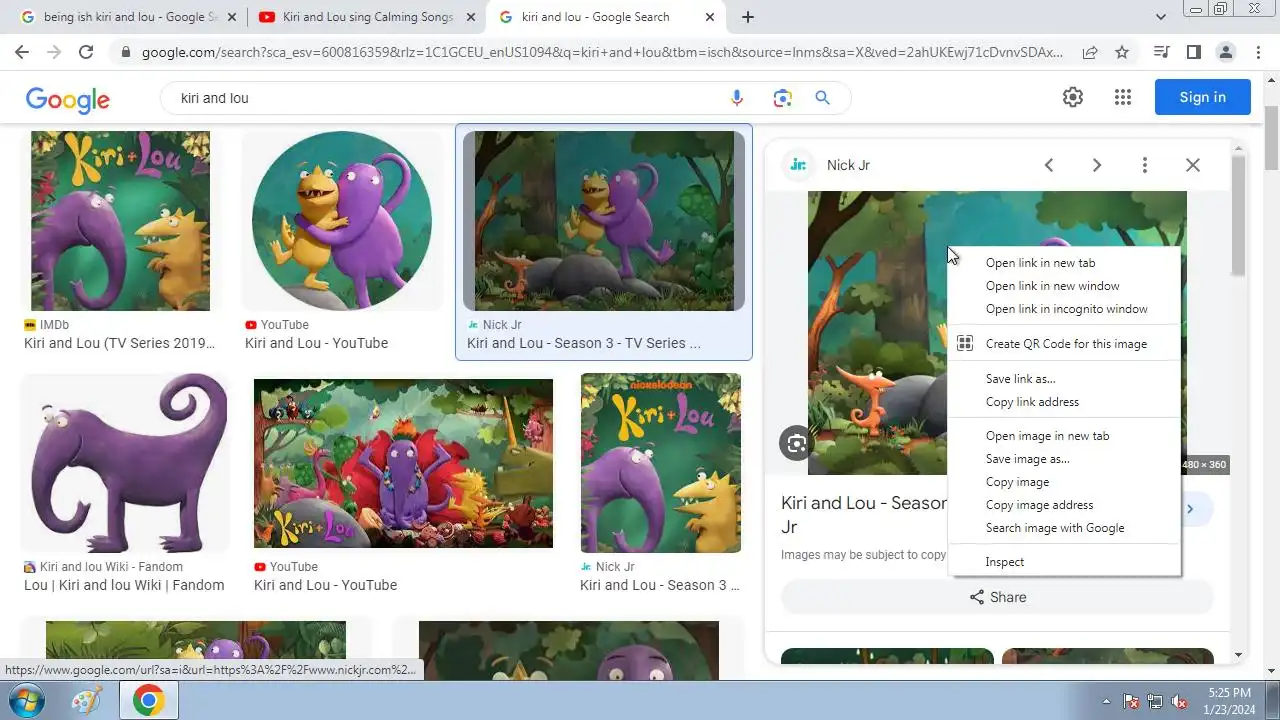Screen dimensions: 1280x720
Task: Close the 'kiri and lou - Google Search' tab
Action: pos(710,17)
